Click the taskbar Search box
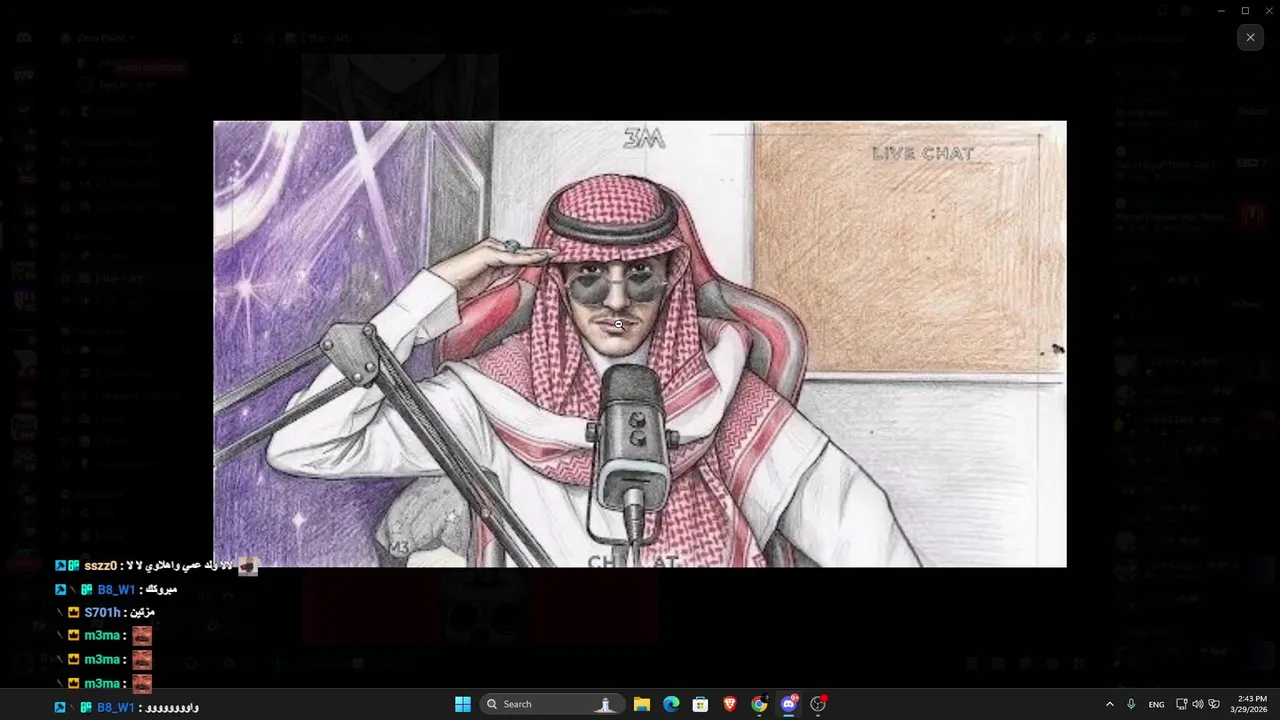 552,704
